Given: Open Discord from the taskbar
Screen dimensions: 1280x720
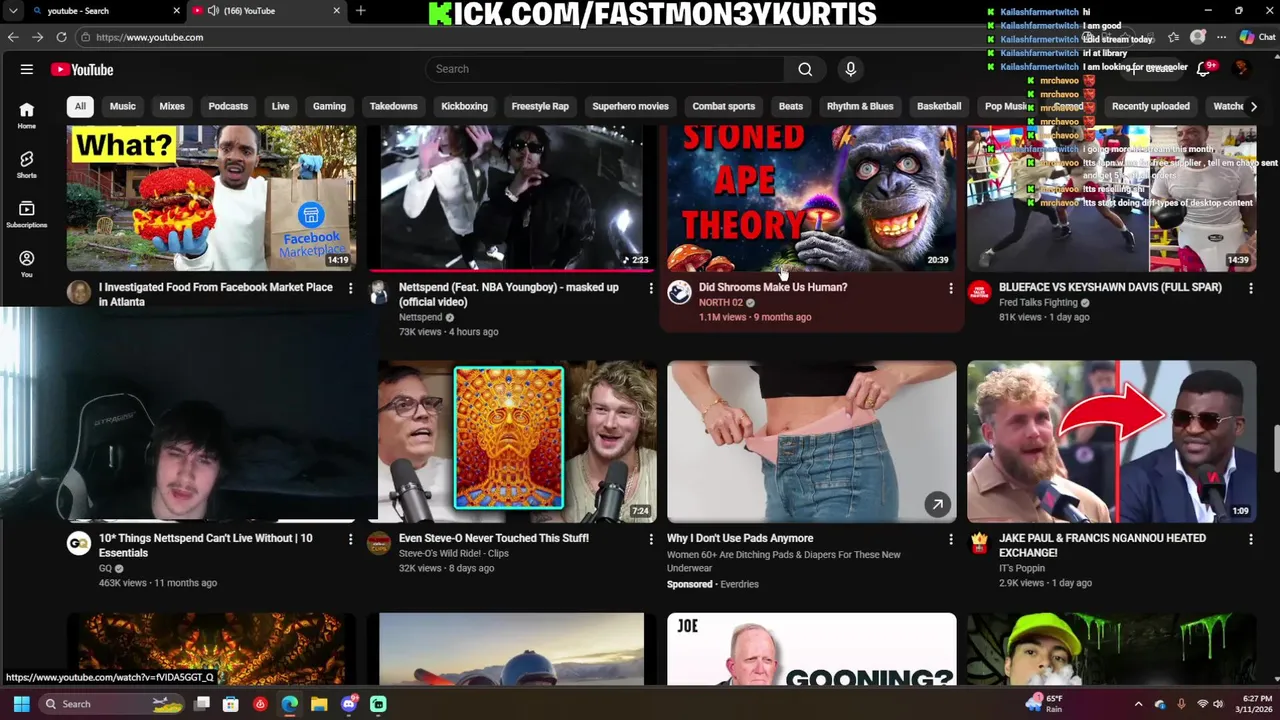Looking at the screenshot, I should pos(348,704).
